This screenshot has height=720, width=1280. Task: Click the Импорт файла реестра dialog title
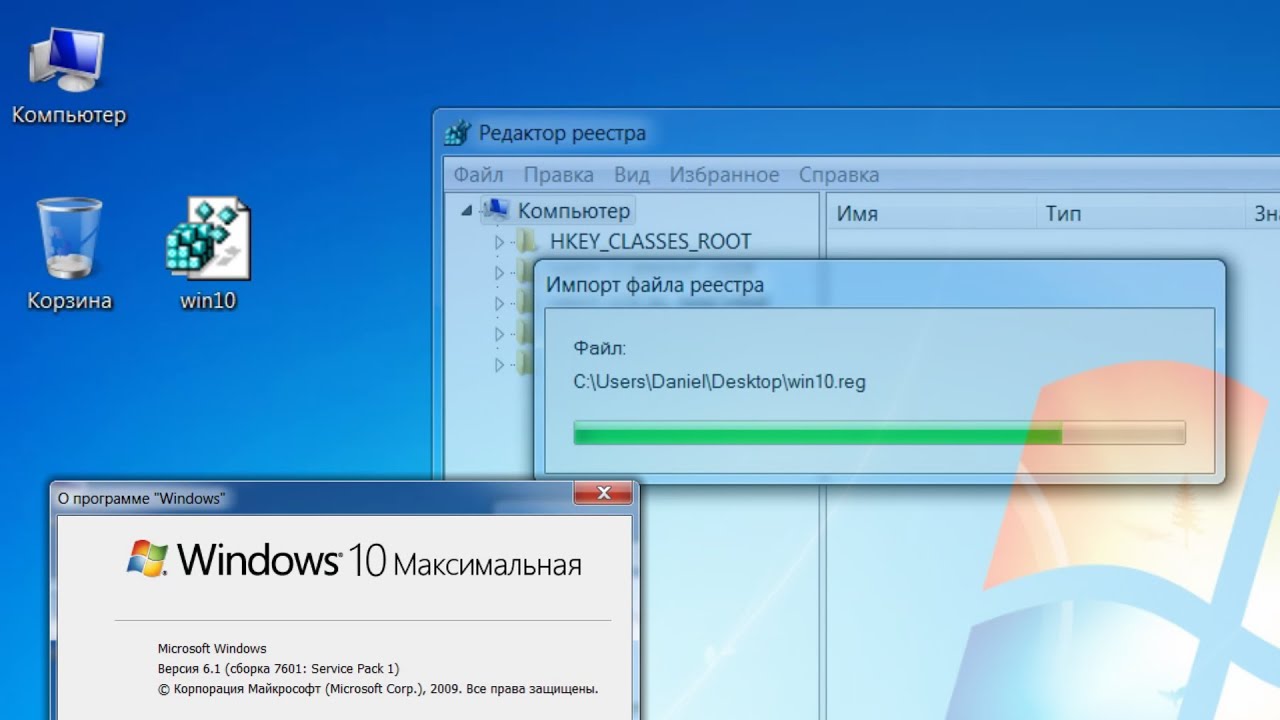(655, 285)
